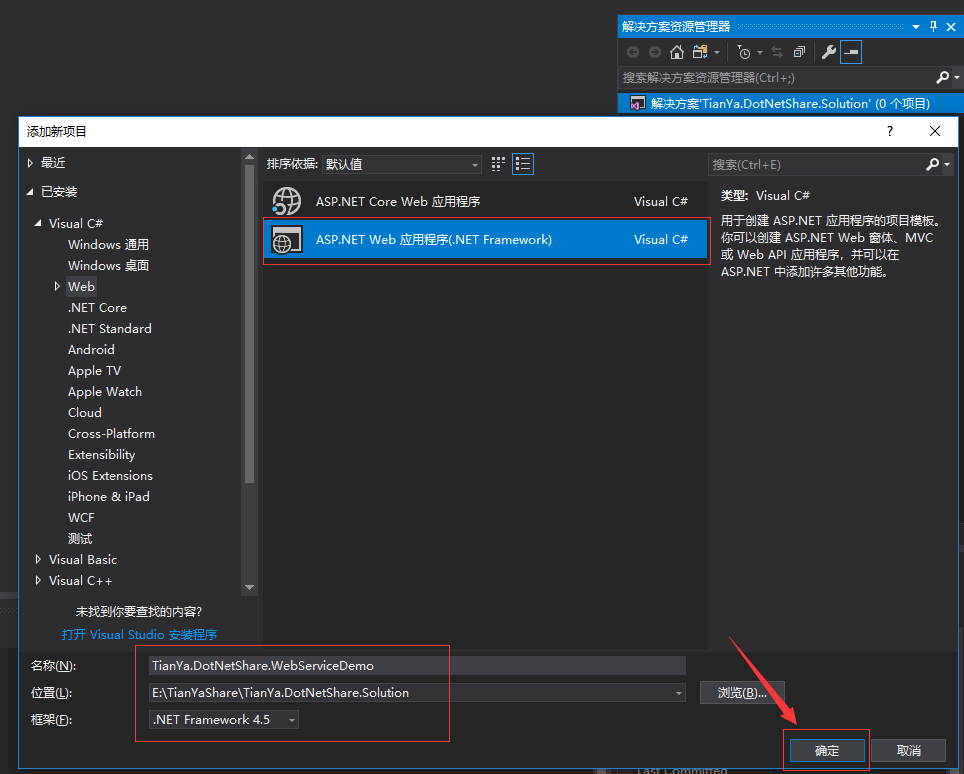This screenshot has height=774, width=964.
Task: Click the Solution Explorer search box
Action: [x=776, y=77]
